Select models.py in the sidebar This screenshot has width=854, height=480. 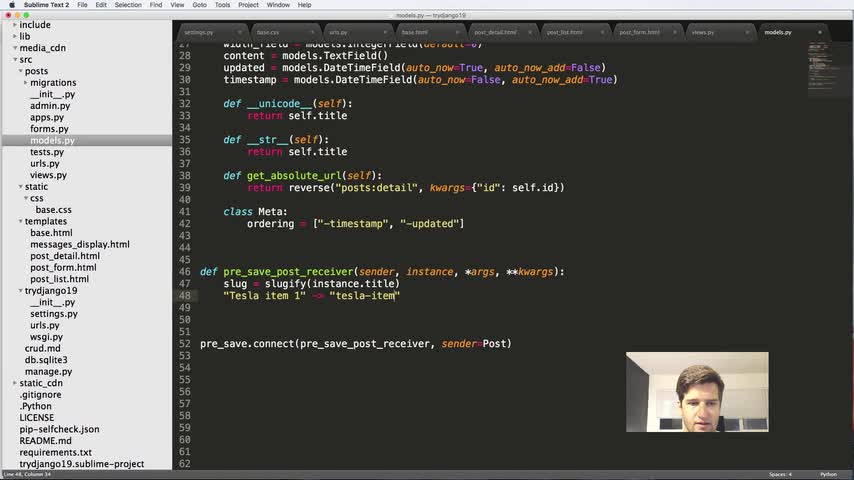(x=52, y=140)
